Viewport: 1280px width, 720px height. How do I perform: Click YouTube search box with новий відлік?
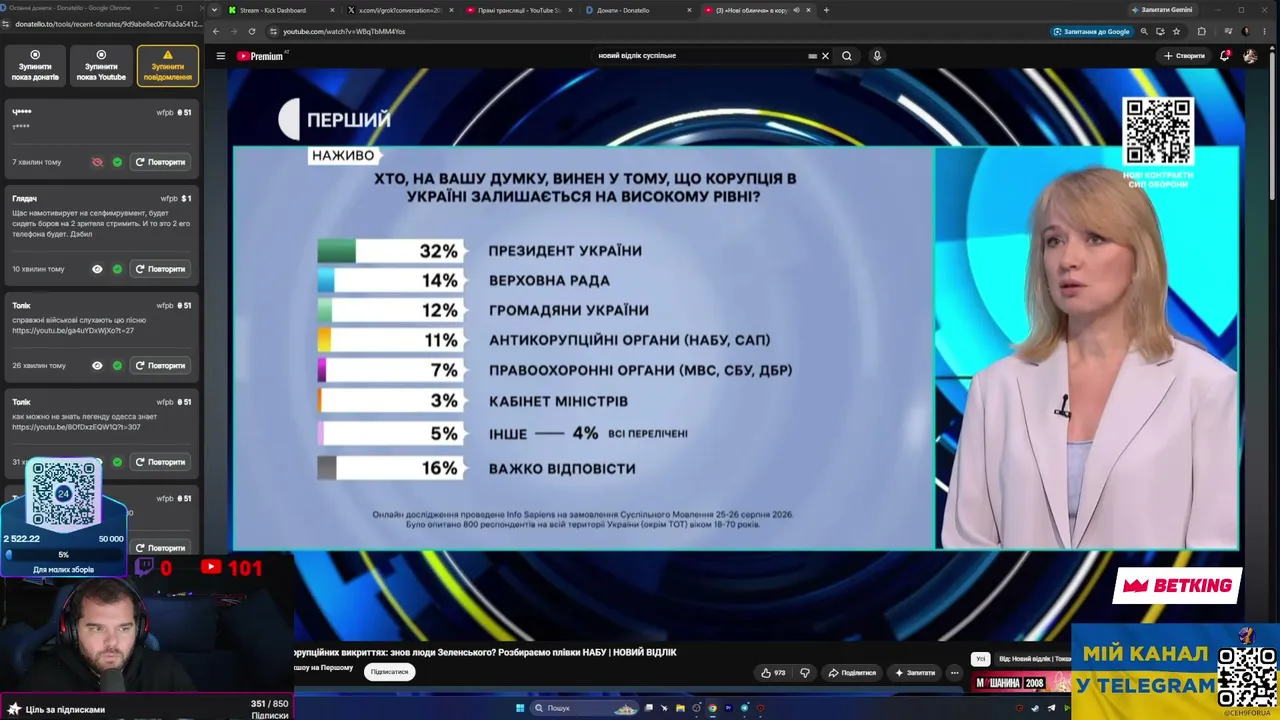click(x=700, y=56)
